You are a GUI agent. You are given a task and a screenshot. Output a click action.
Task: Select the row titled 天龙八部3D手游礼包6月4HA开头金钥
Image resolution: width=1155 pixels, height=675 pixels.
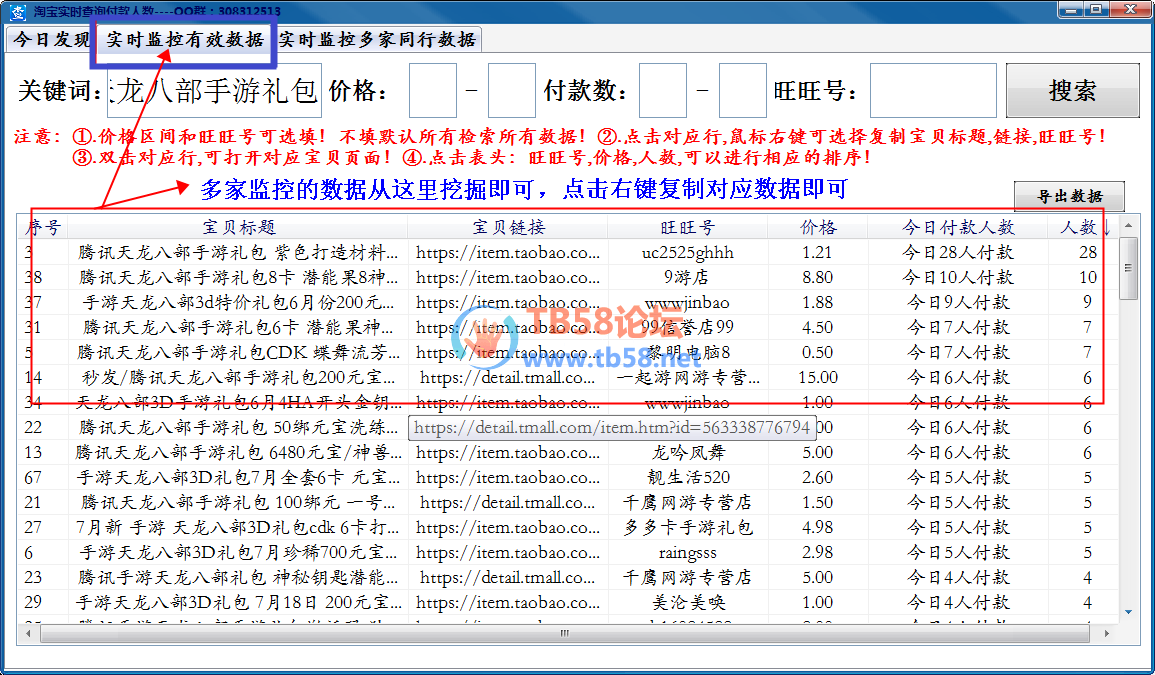567,402
